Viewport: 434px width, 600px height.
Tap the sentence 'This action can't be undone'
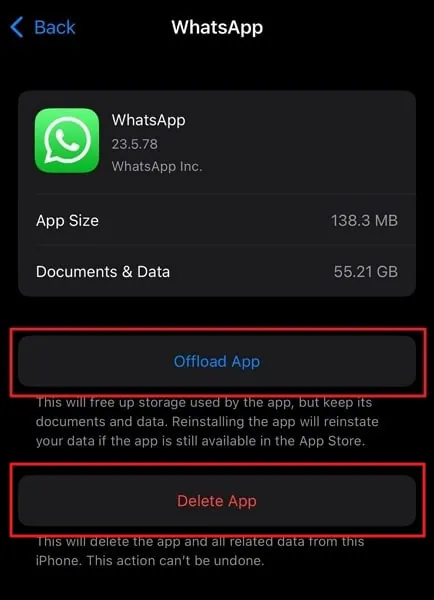pyautogui.click(x=175, y=561)
